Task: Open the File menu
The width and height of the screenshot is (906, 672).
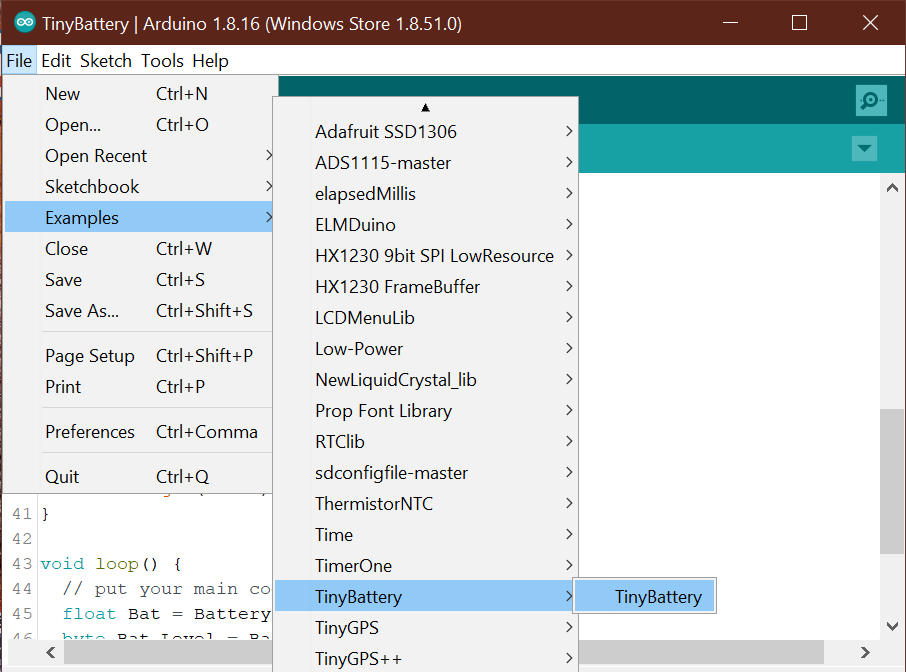Action: 19,61
